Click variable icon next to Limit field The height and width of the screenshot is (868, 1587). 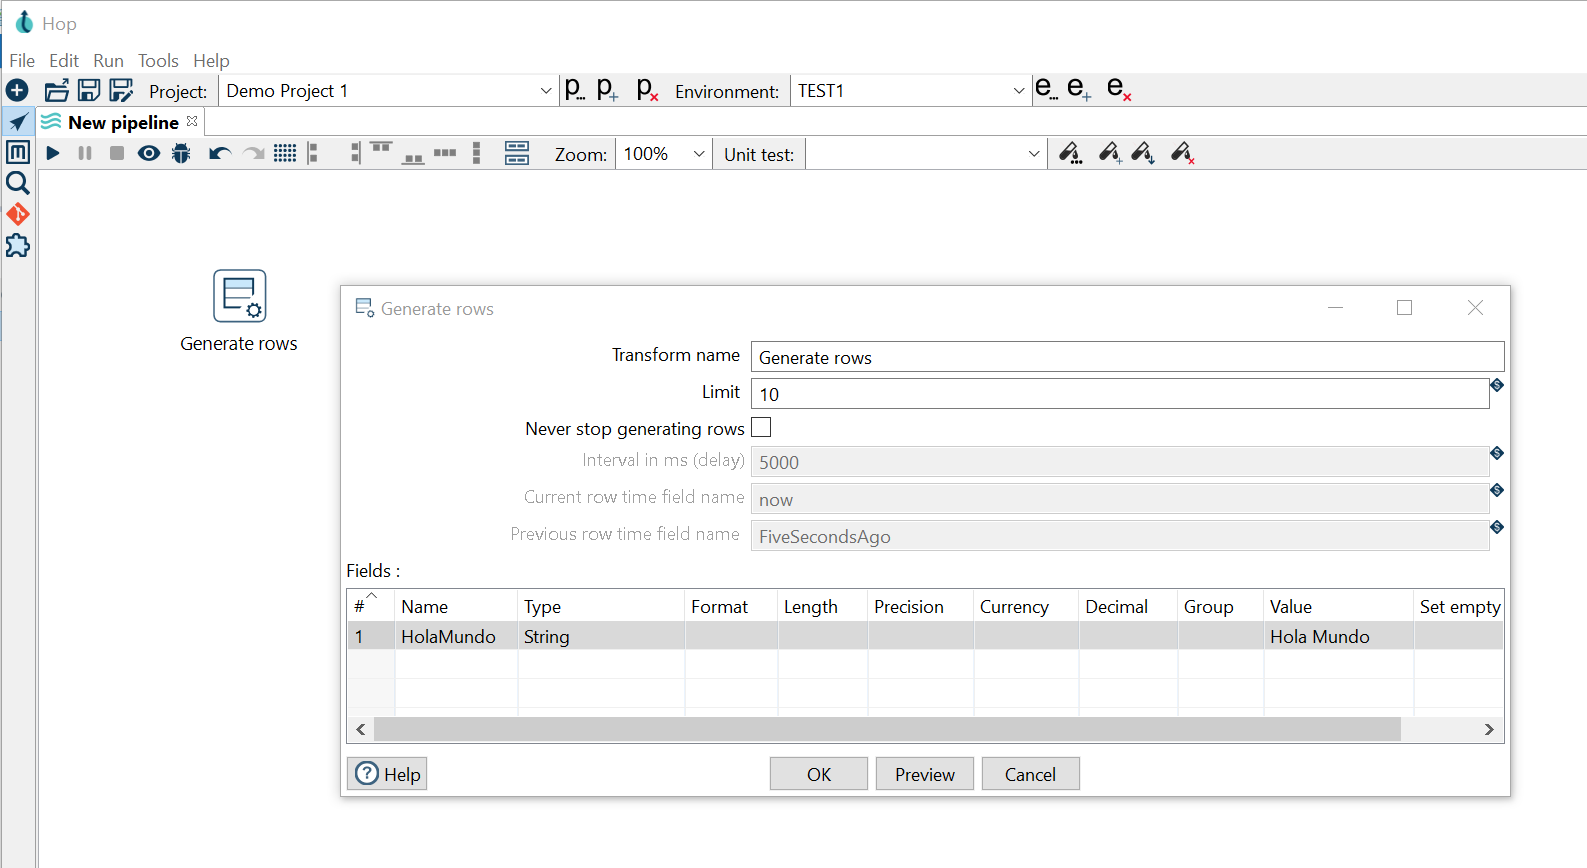(x=1497, y=385)
